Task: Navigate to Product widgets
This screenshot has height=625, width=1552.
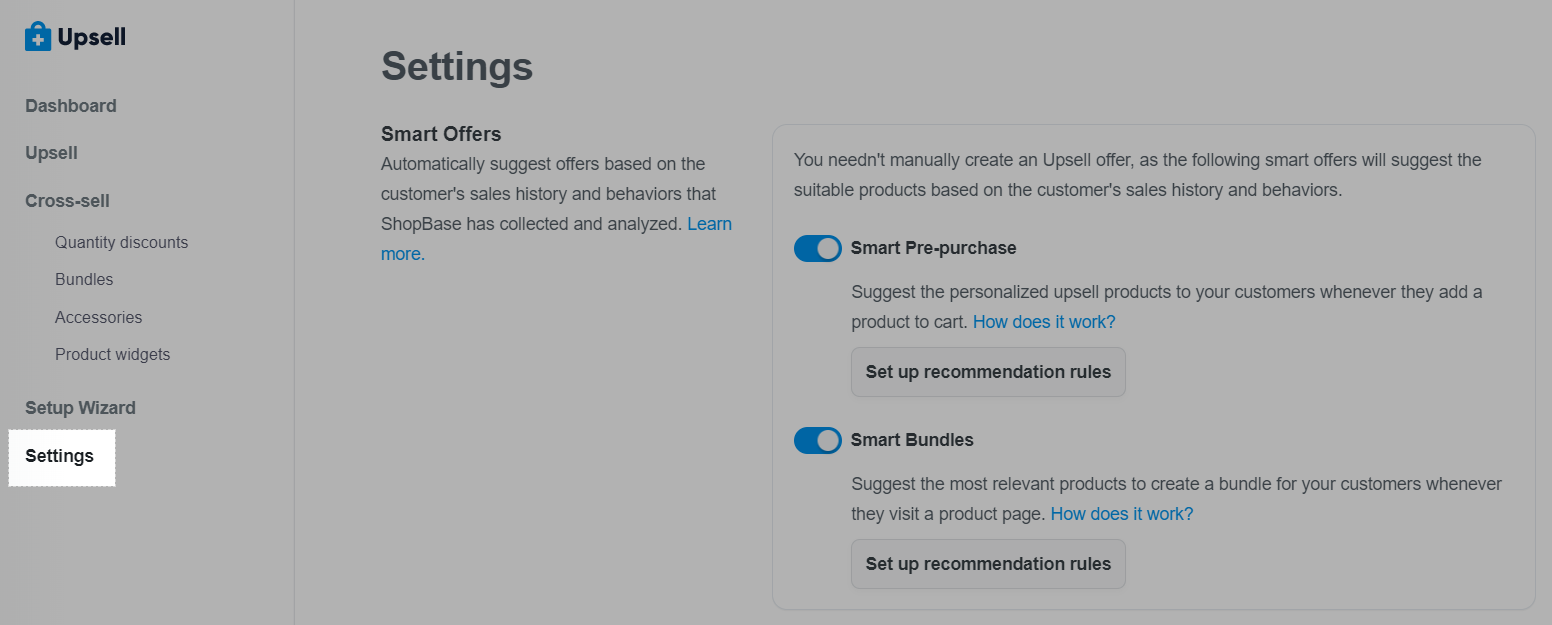Action: (x=112, y=354)
